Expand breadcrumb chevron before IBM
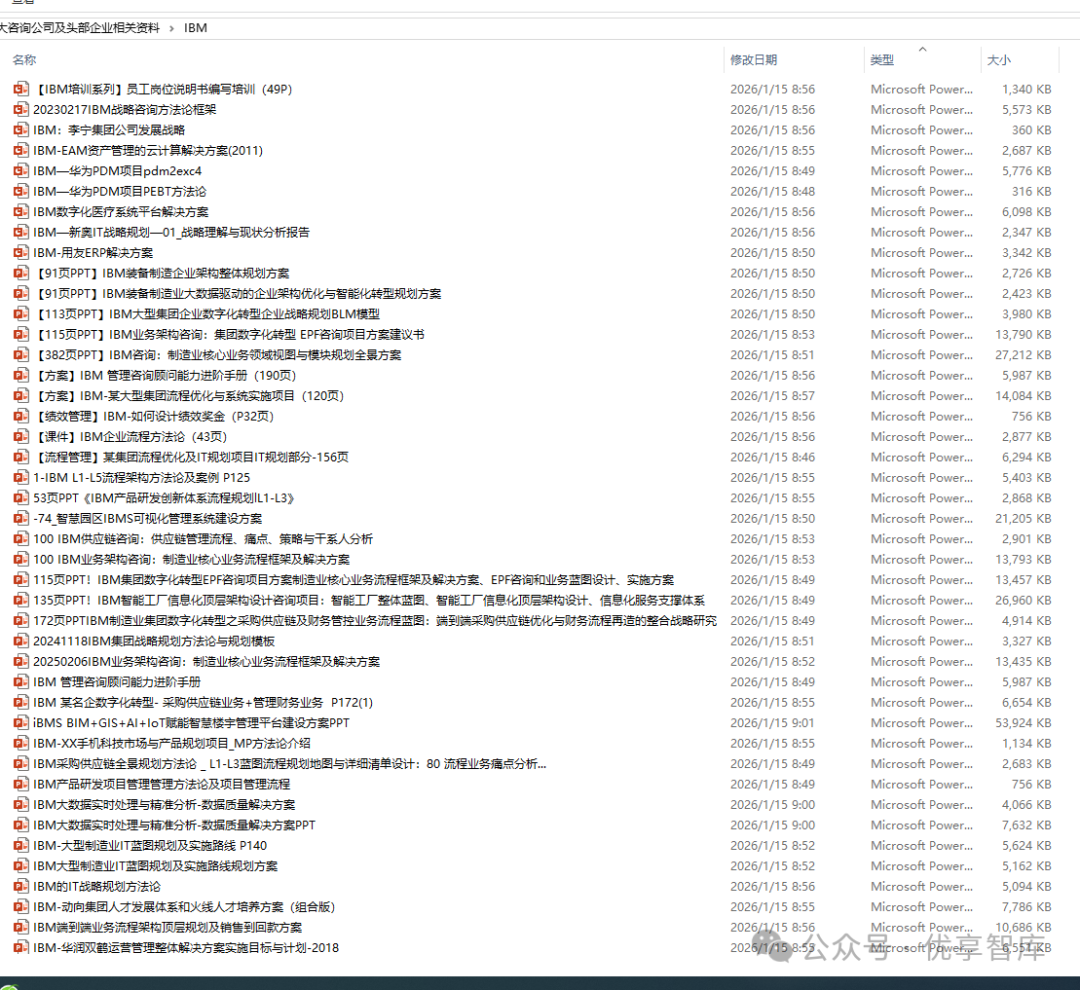Screen dimensions: 1080x990 point(172,28)
